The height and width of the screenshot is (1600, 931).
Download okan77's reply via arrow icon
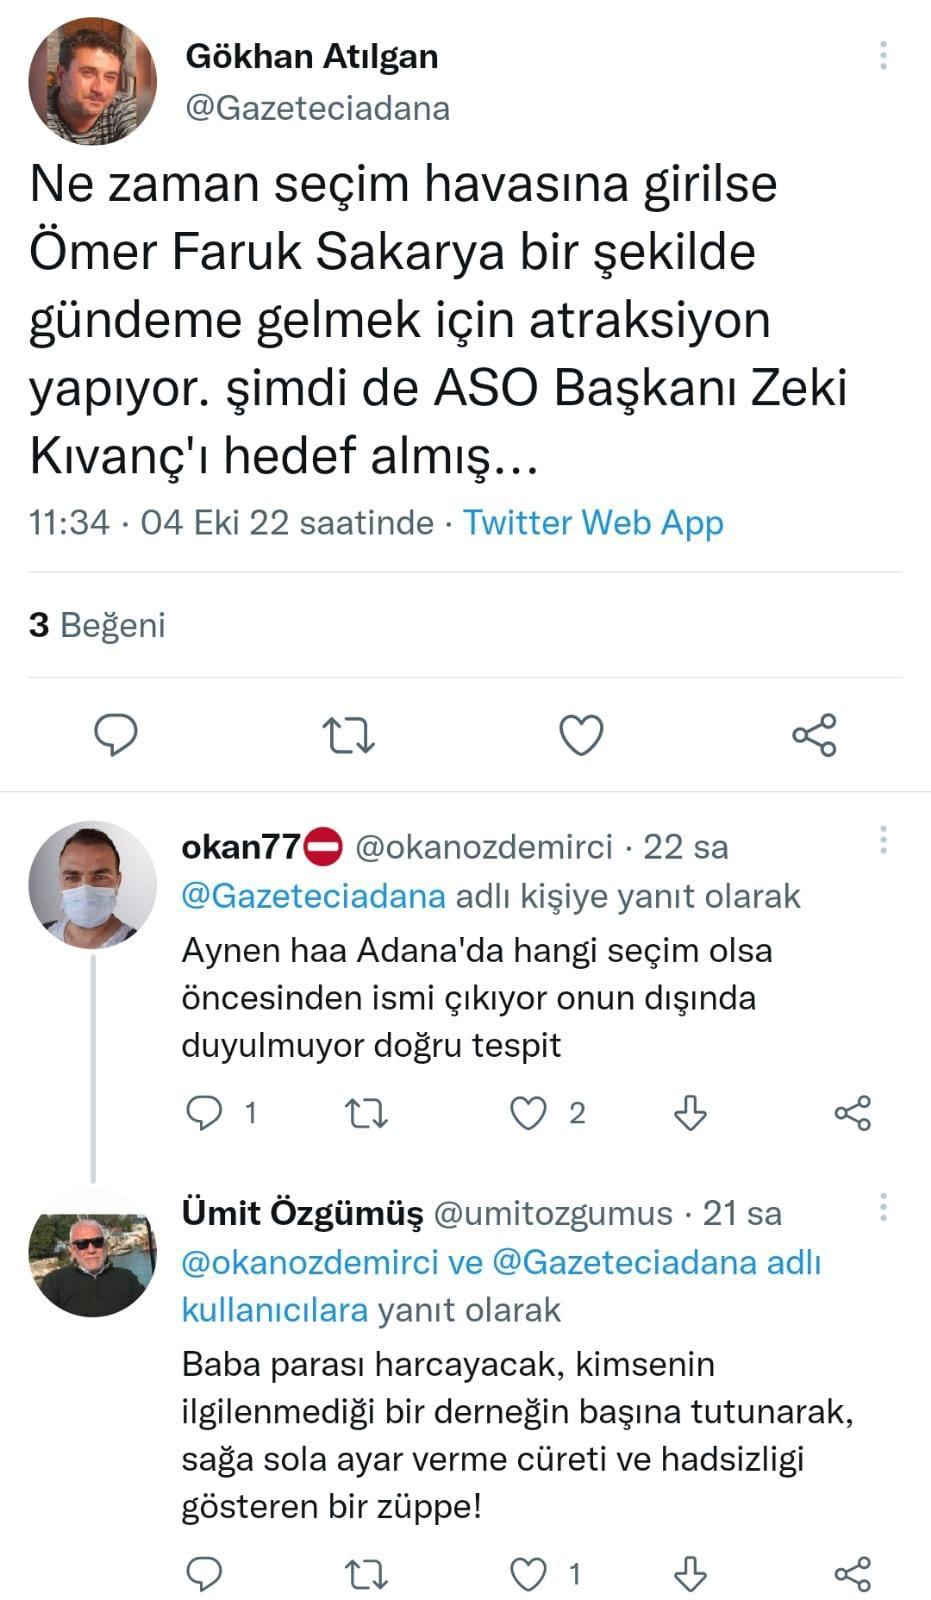(690, 1113)
